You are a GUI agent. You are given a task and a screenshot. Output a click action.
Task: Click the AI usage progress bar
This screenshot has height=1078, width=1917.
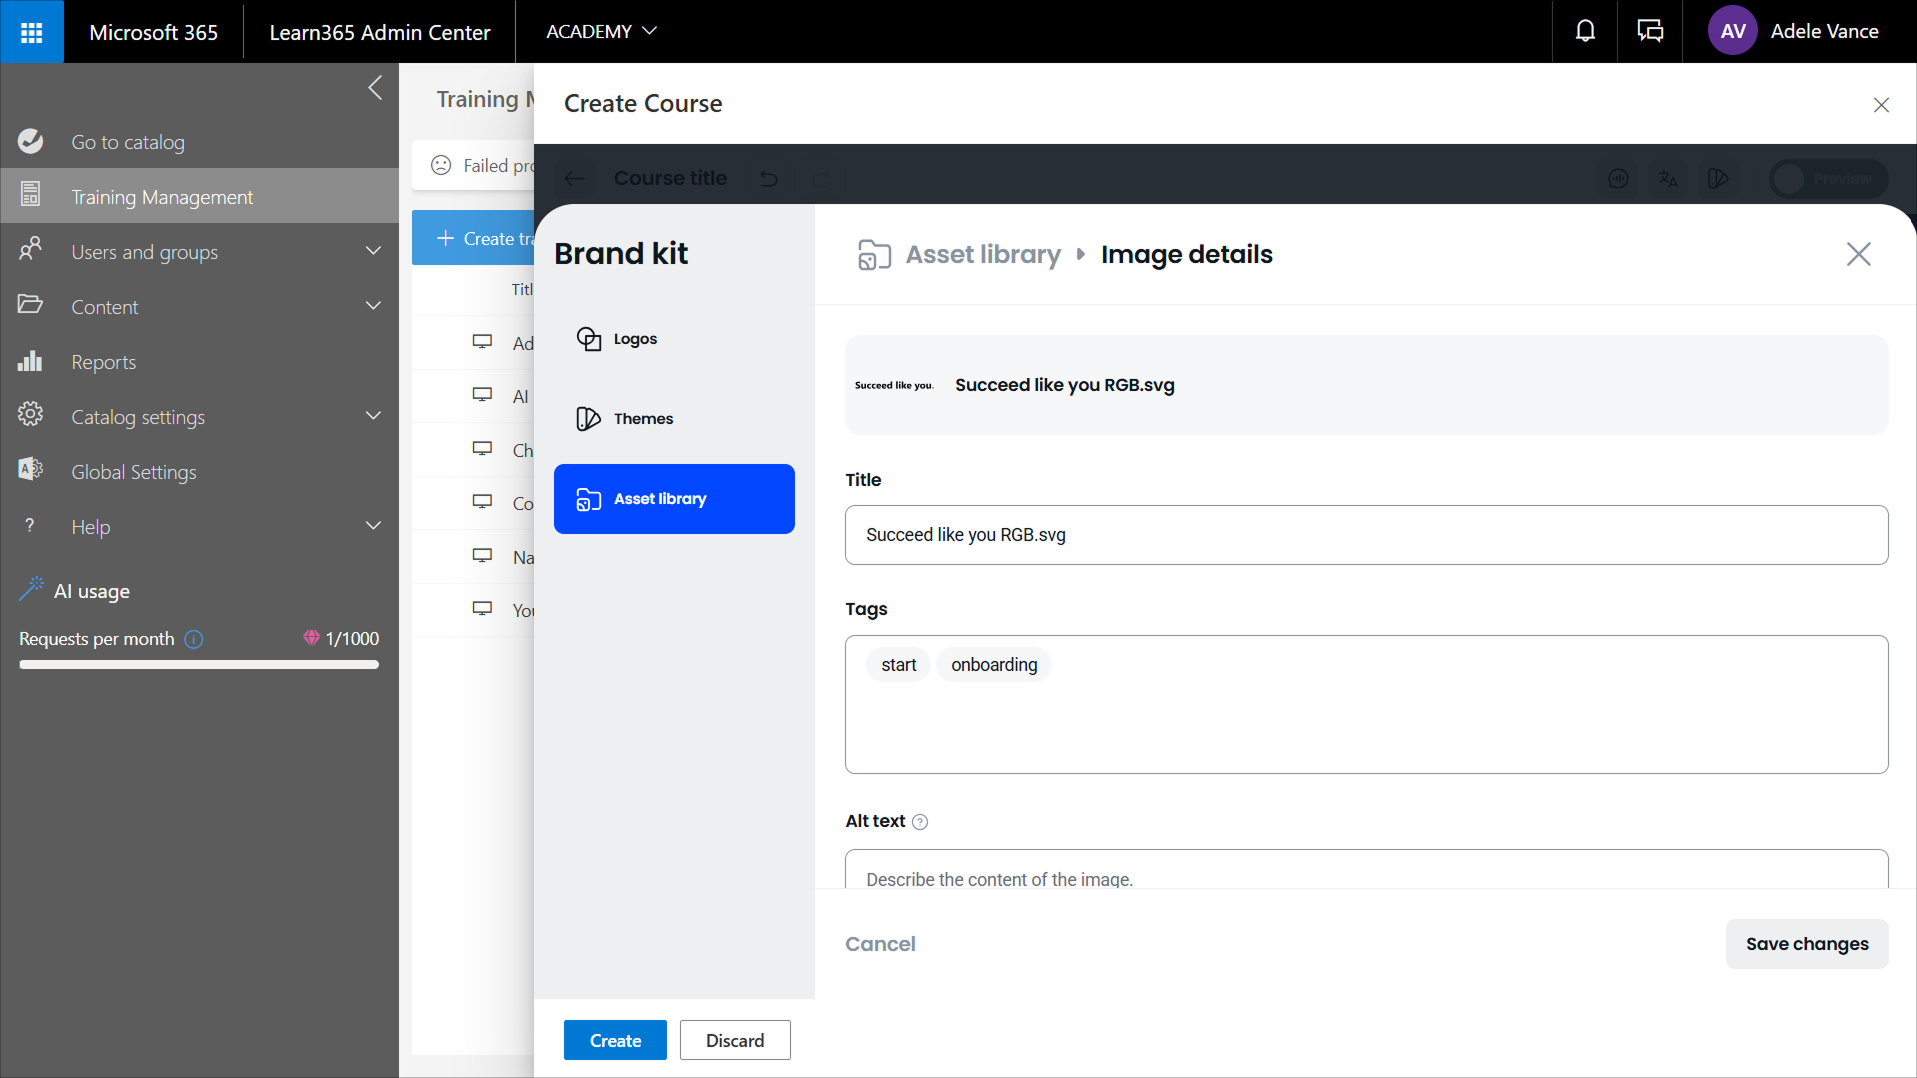pyautogui.click(x=199, y=665)
